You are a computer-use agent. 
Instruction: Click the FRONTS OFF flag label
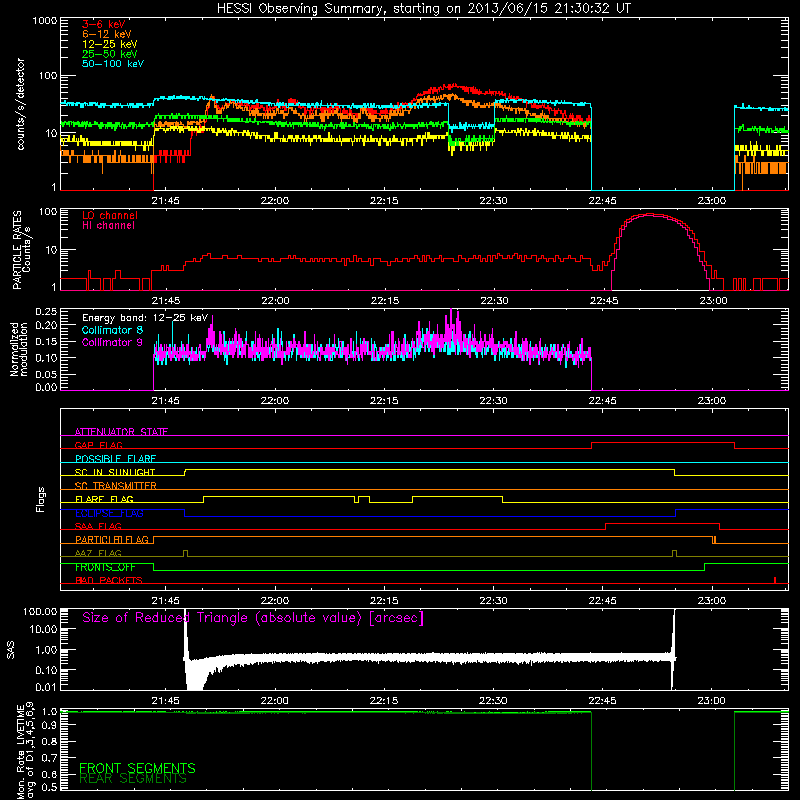point(105,567)
